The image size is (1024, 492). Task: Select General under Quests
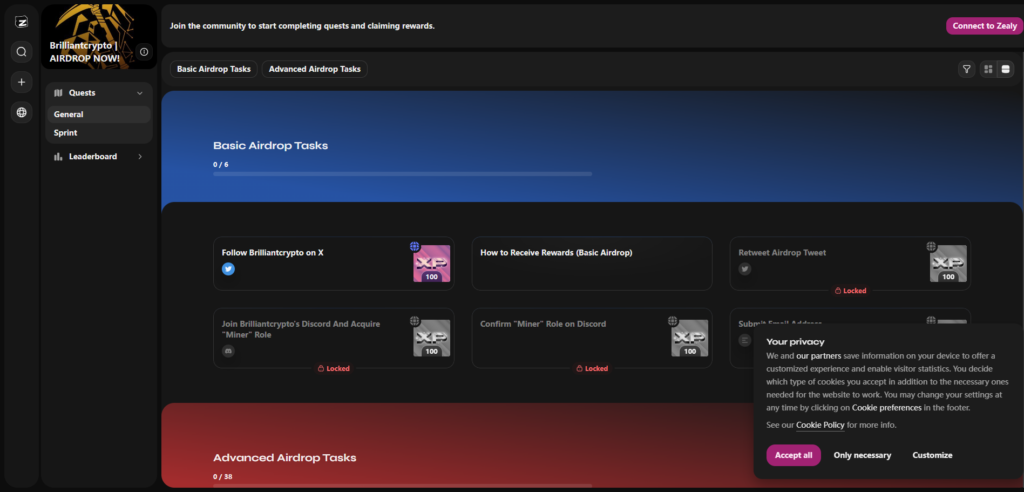tap(99, 114)
